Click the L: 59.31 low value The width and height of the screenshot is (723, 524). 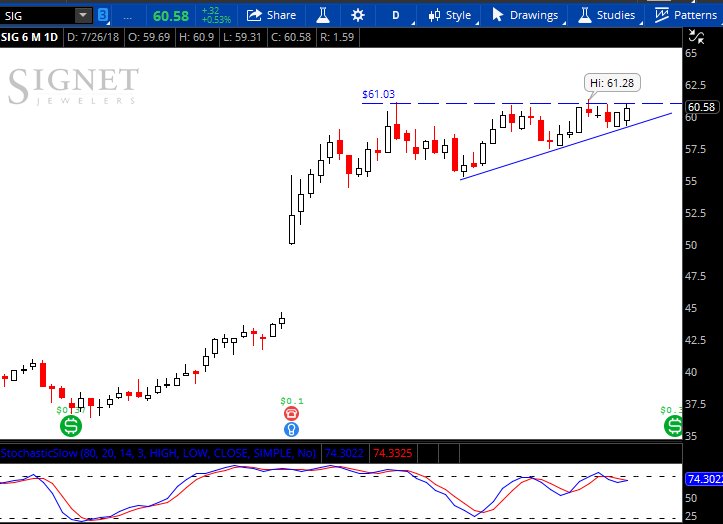coord(242,37)
